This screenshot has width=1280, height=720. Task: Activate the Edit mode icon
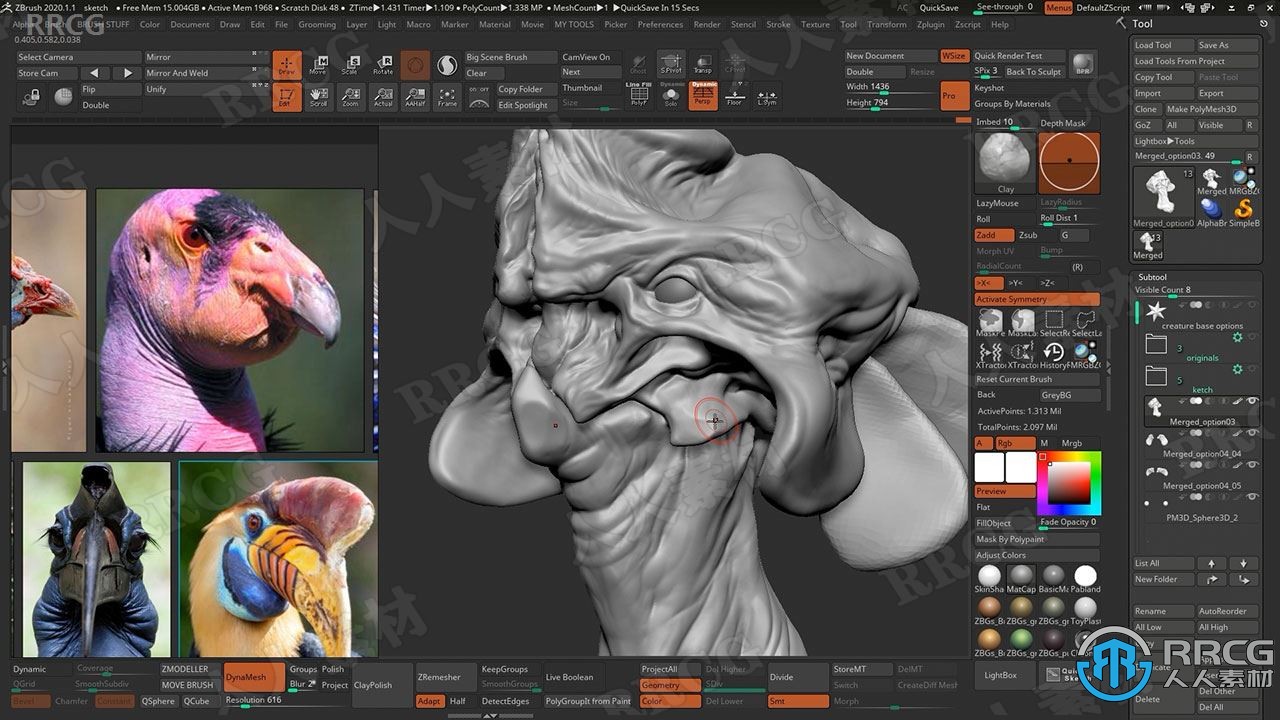point(287,97)
